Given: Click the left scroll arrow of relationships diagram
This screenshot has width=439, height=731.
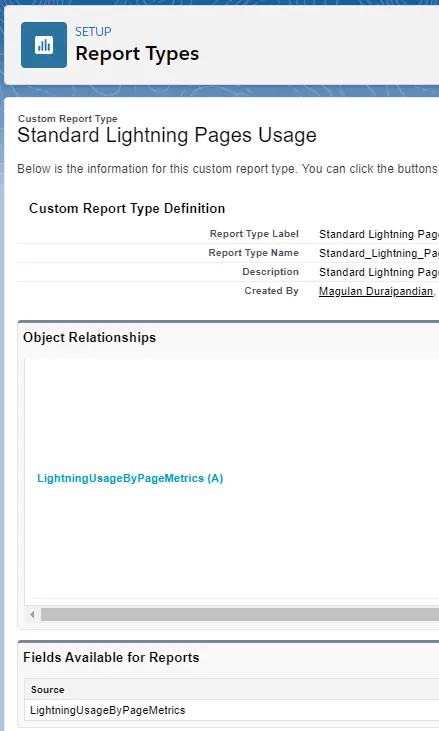Looking at the screenshot, I should click(32, 614).
